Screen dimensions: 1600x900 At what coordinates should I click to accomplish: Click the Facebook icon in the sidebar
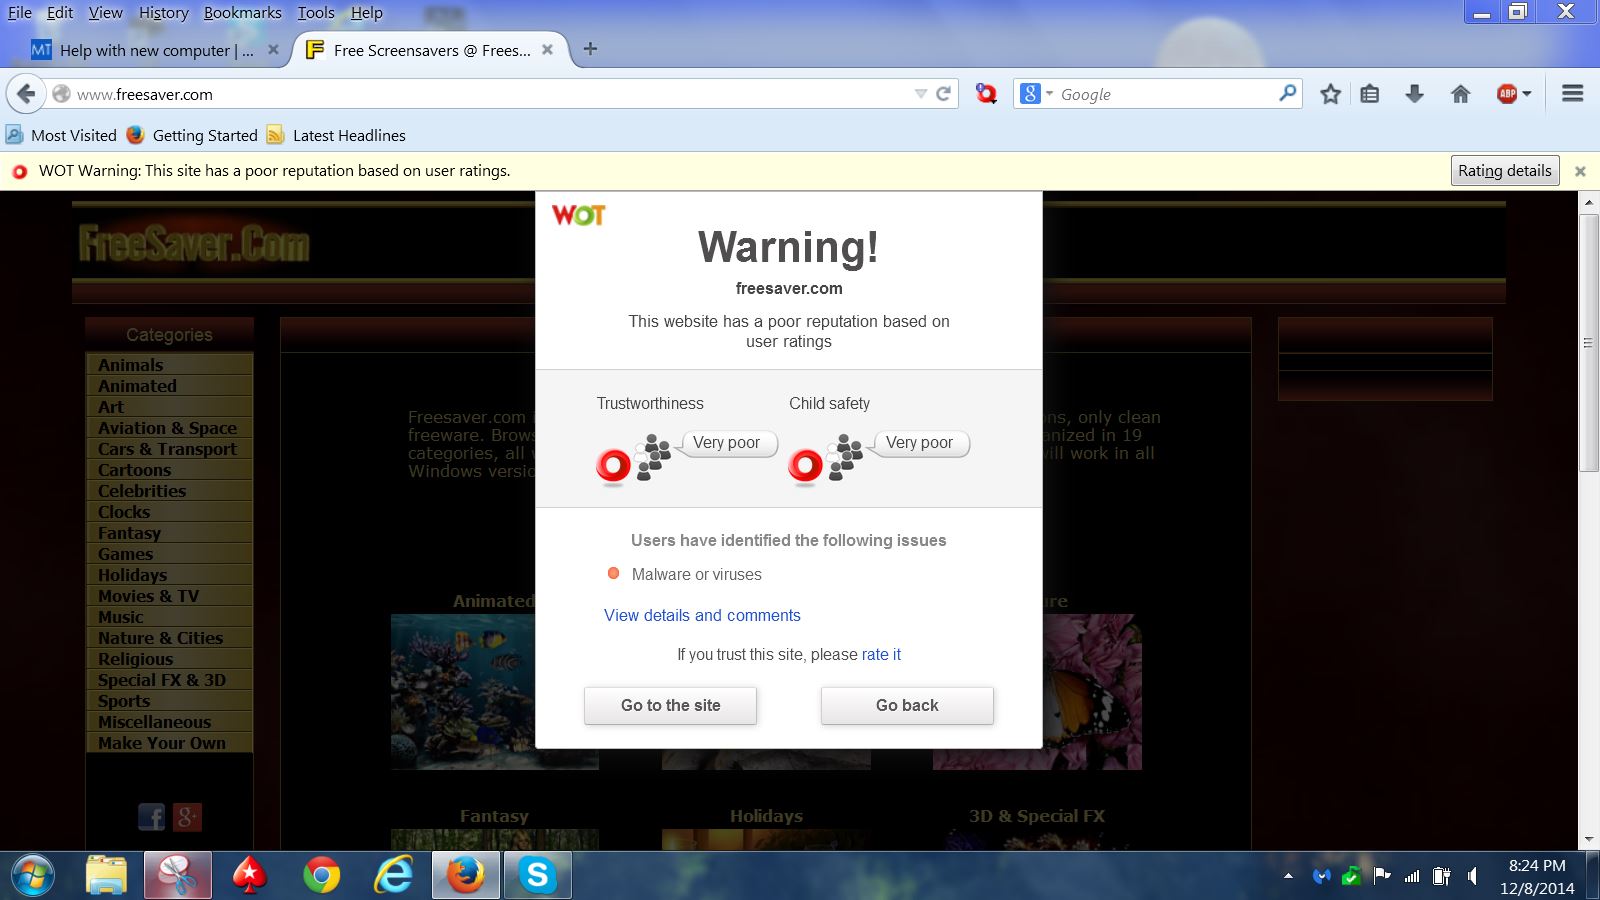pyautogui.click(x=152, y=817)
